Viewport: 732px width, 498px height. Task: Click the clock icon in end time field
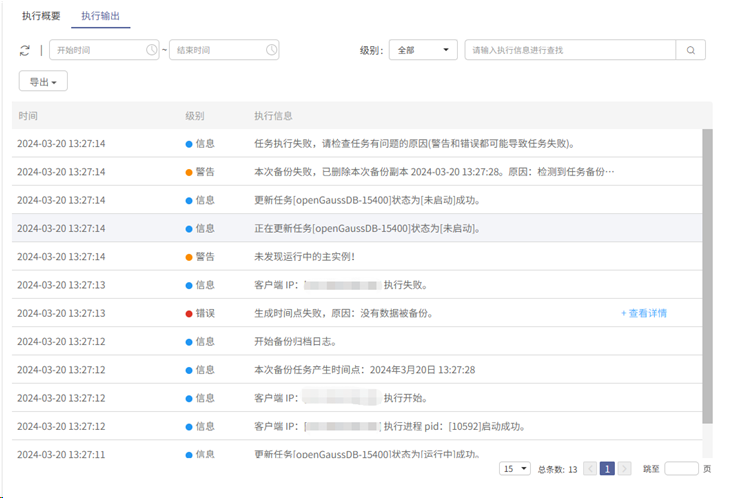point(272,49)
